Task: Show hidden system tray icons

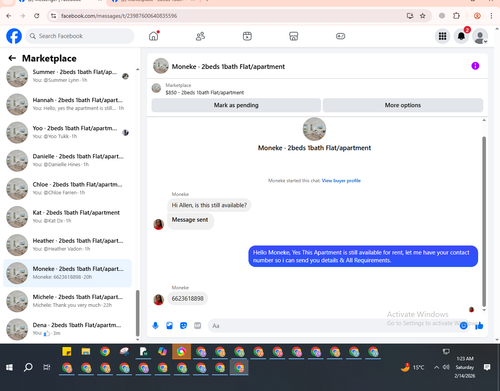Action: click(436, 367)
